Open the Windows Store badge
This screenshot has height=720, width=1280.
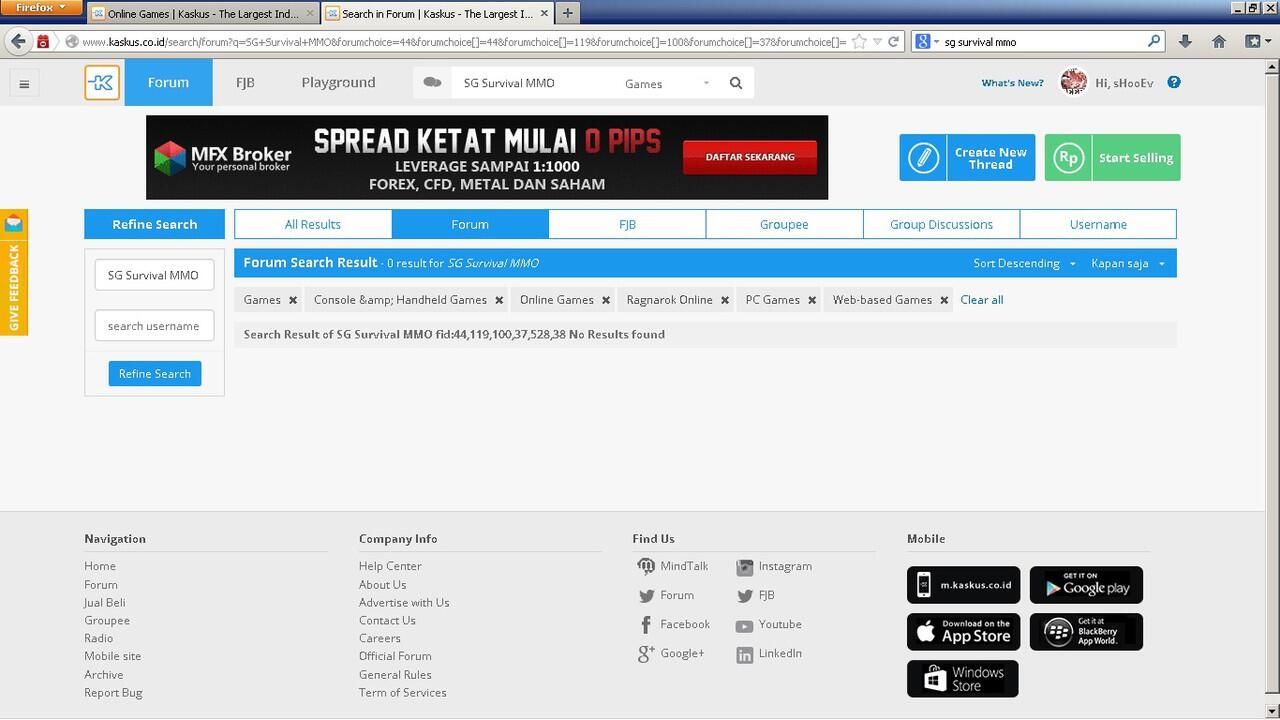962,679
